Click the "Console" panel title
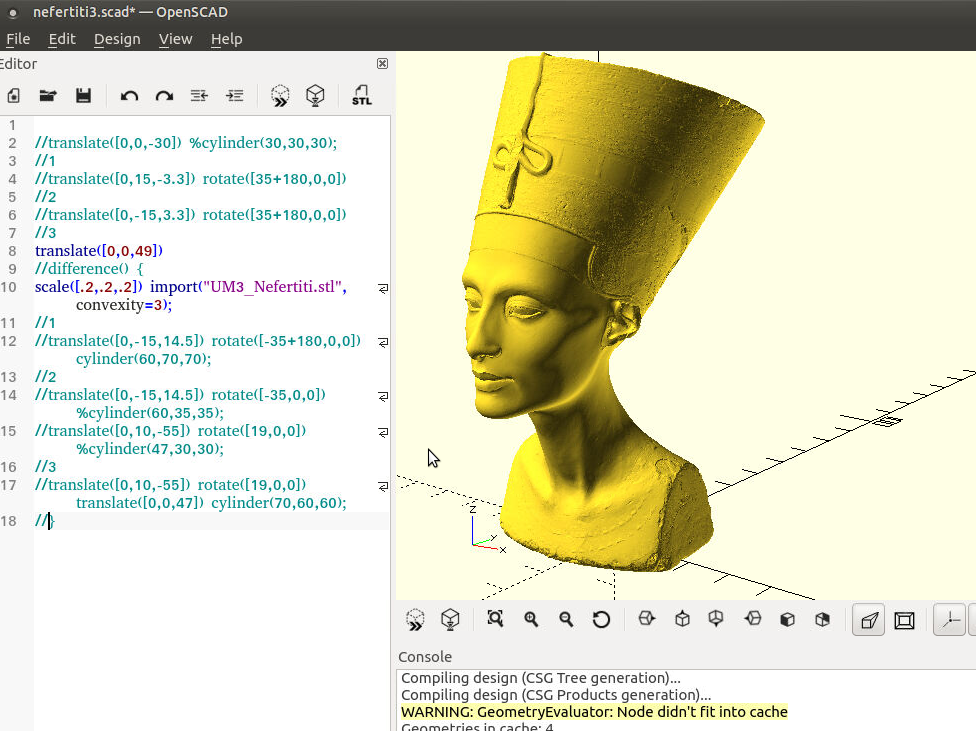Image resolution: width=976 pixels, height=731 pixels. [x=425, y=657]
